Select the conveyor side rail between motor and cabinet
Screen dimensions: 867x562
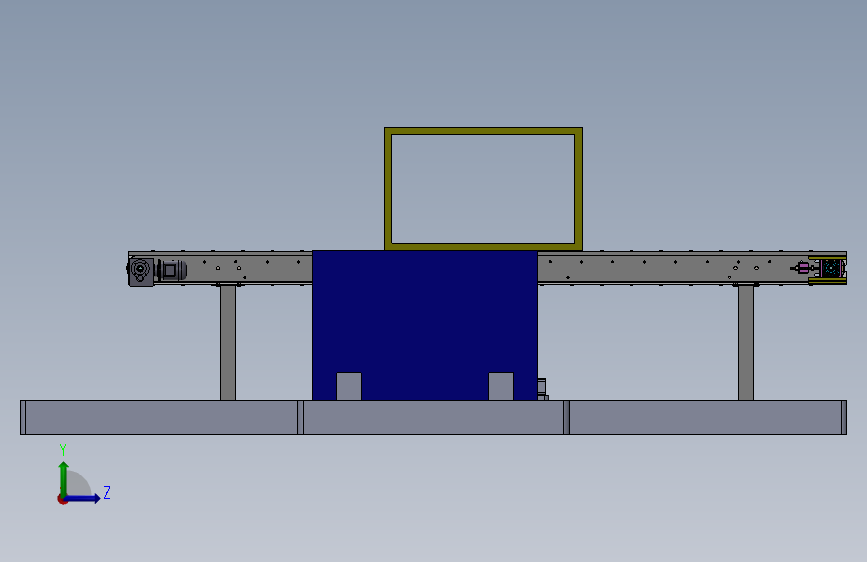(x=250, y=268)
